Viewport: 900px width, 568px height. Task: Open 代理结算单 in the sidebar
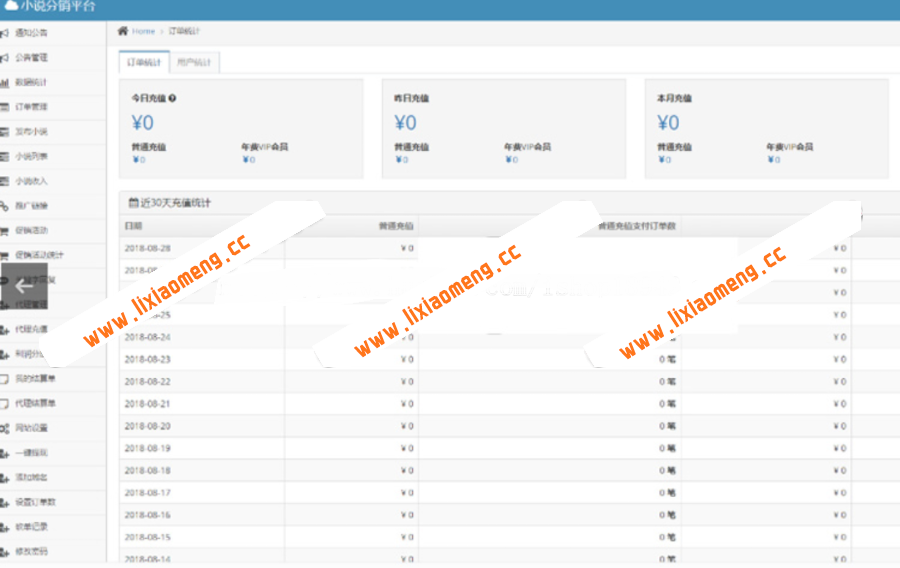tap(36, 403)
